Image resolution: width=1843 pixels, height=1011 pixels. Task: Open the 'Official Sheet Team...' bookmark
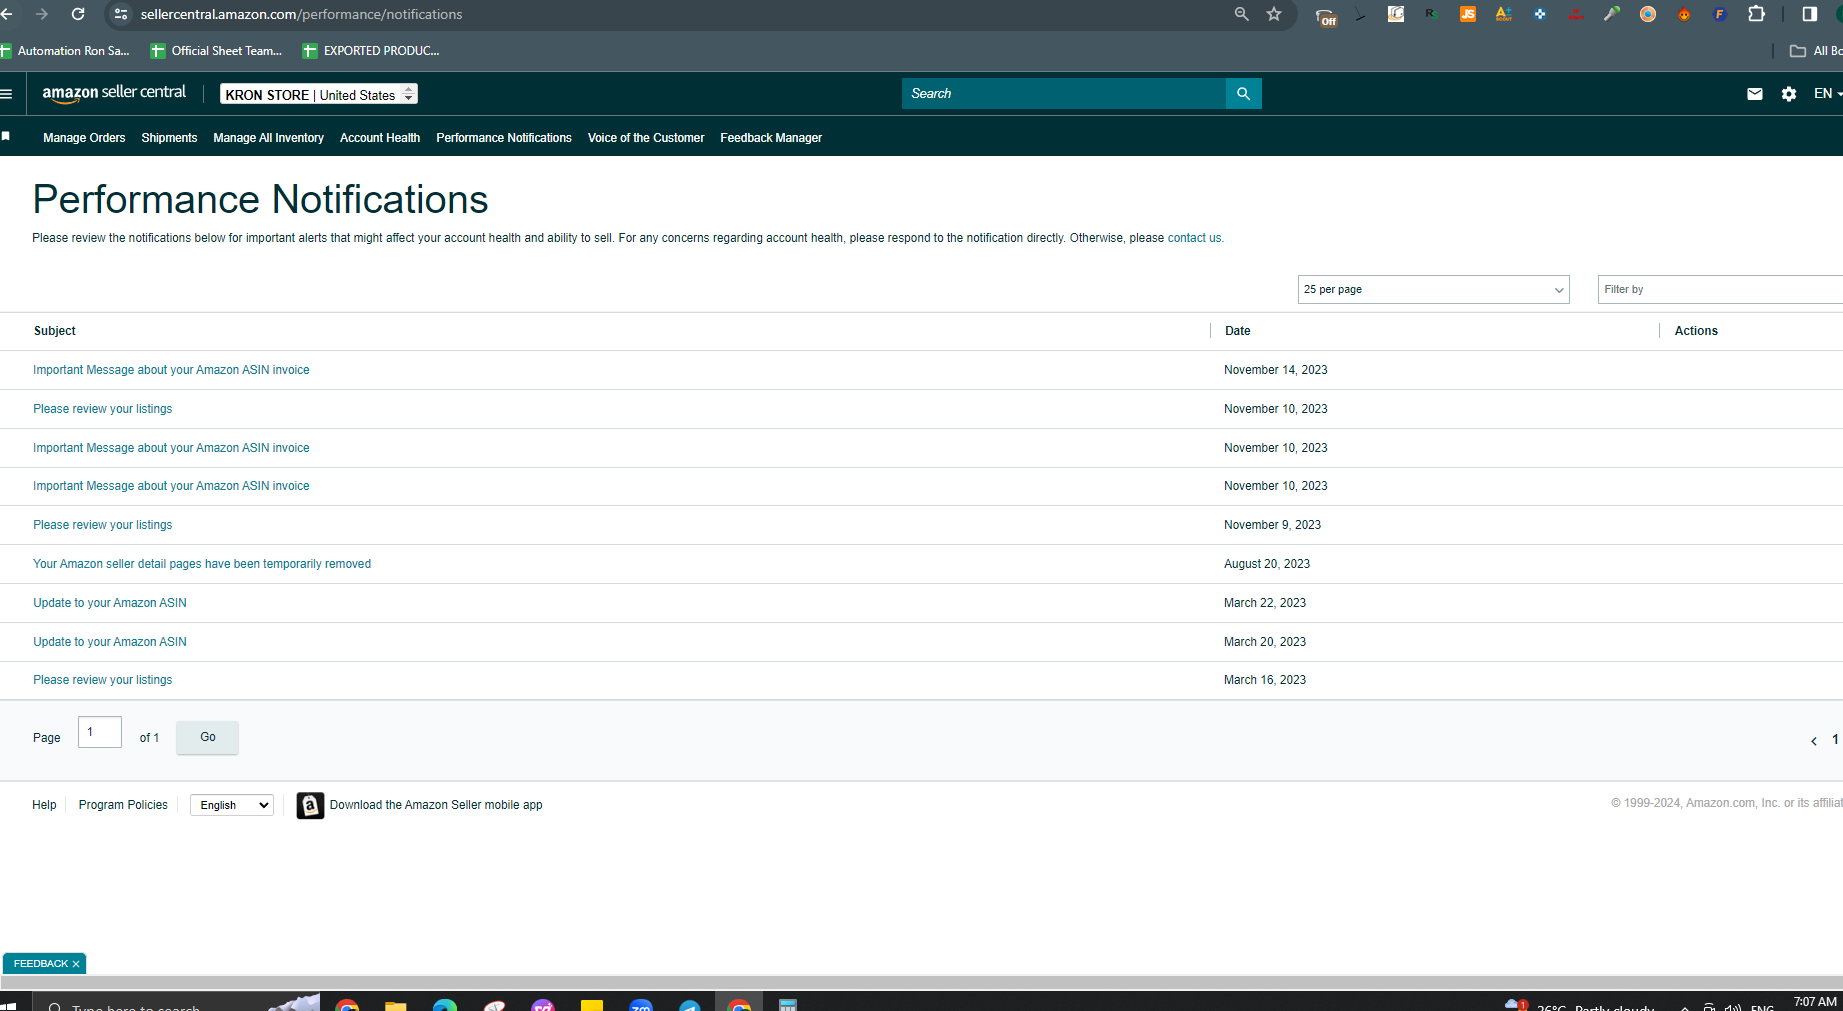click(x=217, y=51)
